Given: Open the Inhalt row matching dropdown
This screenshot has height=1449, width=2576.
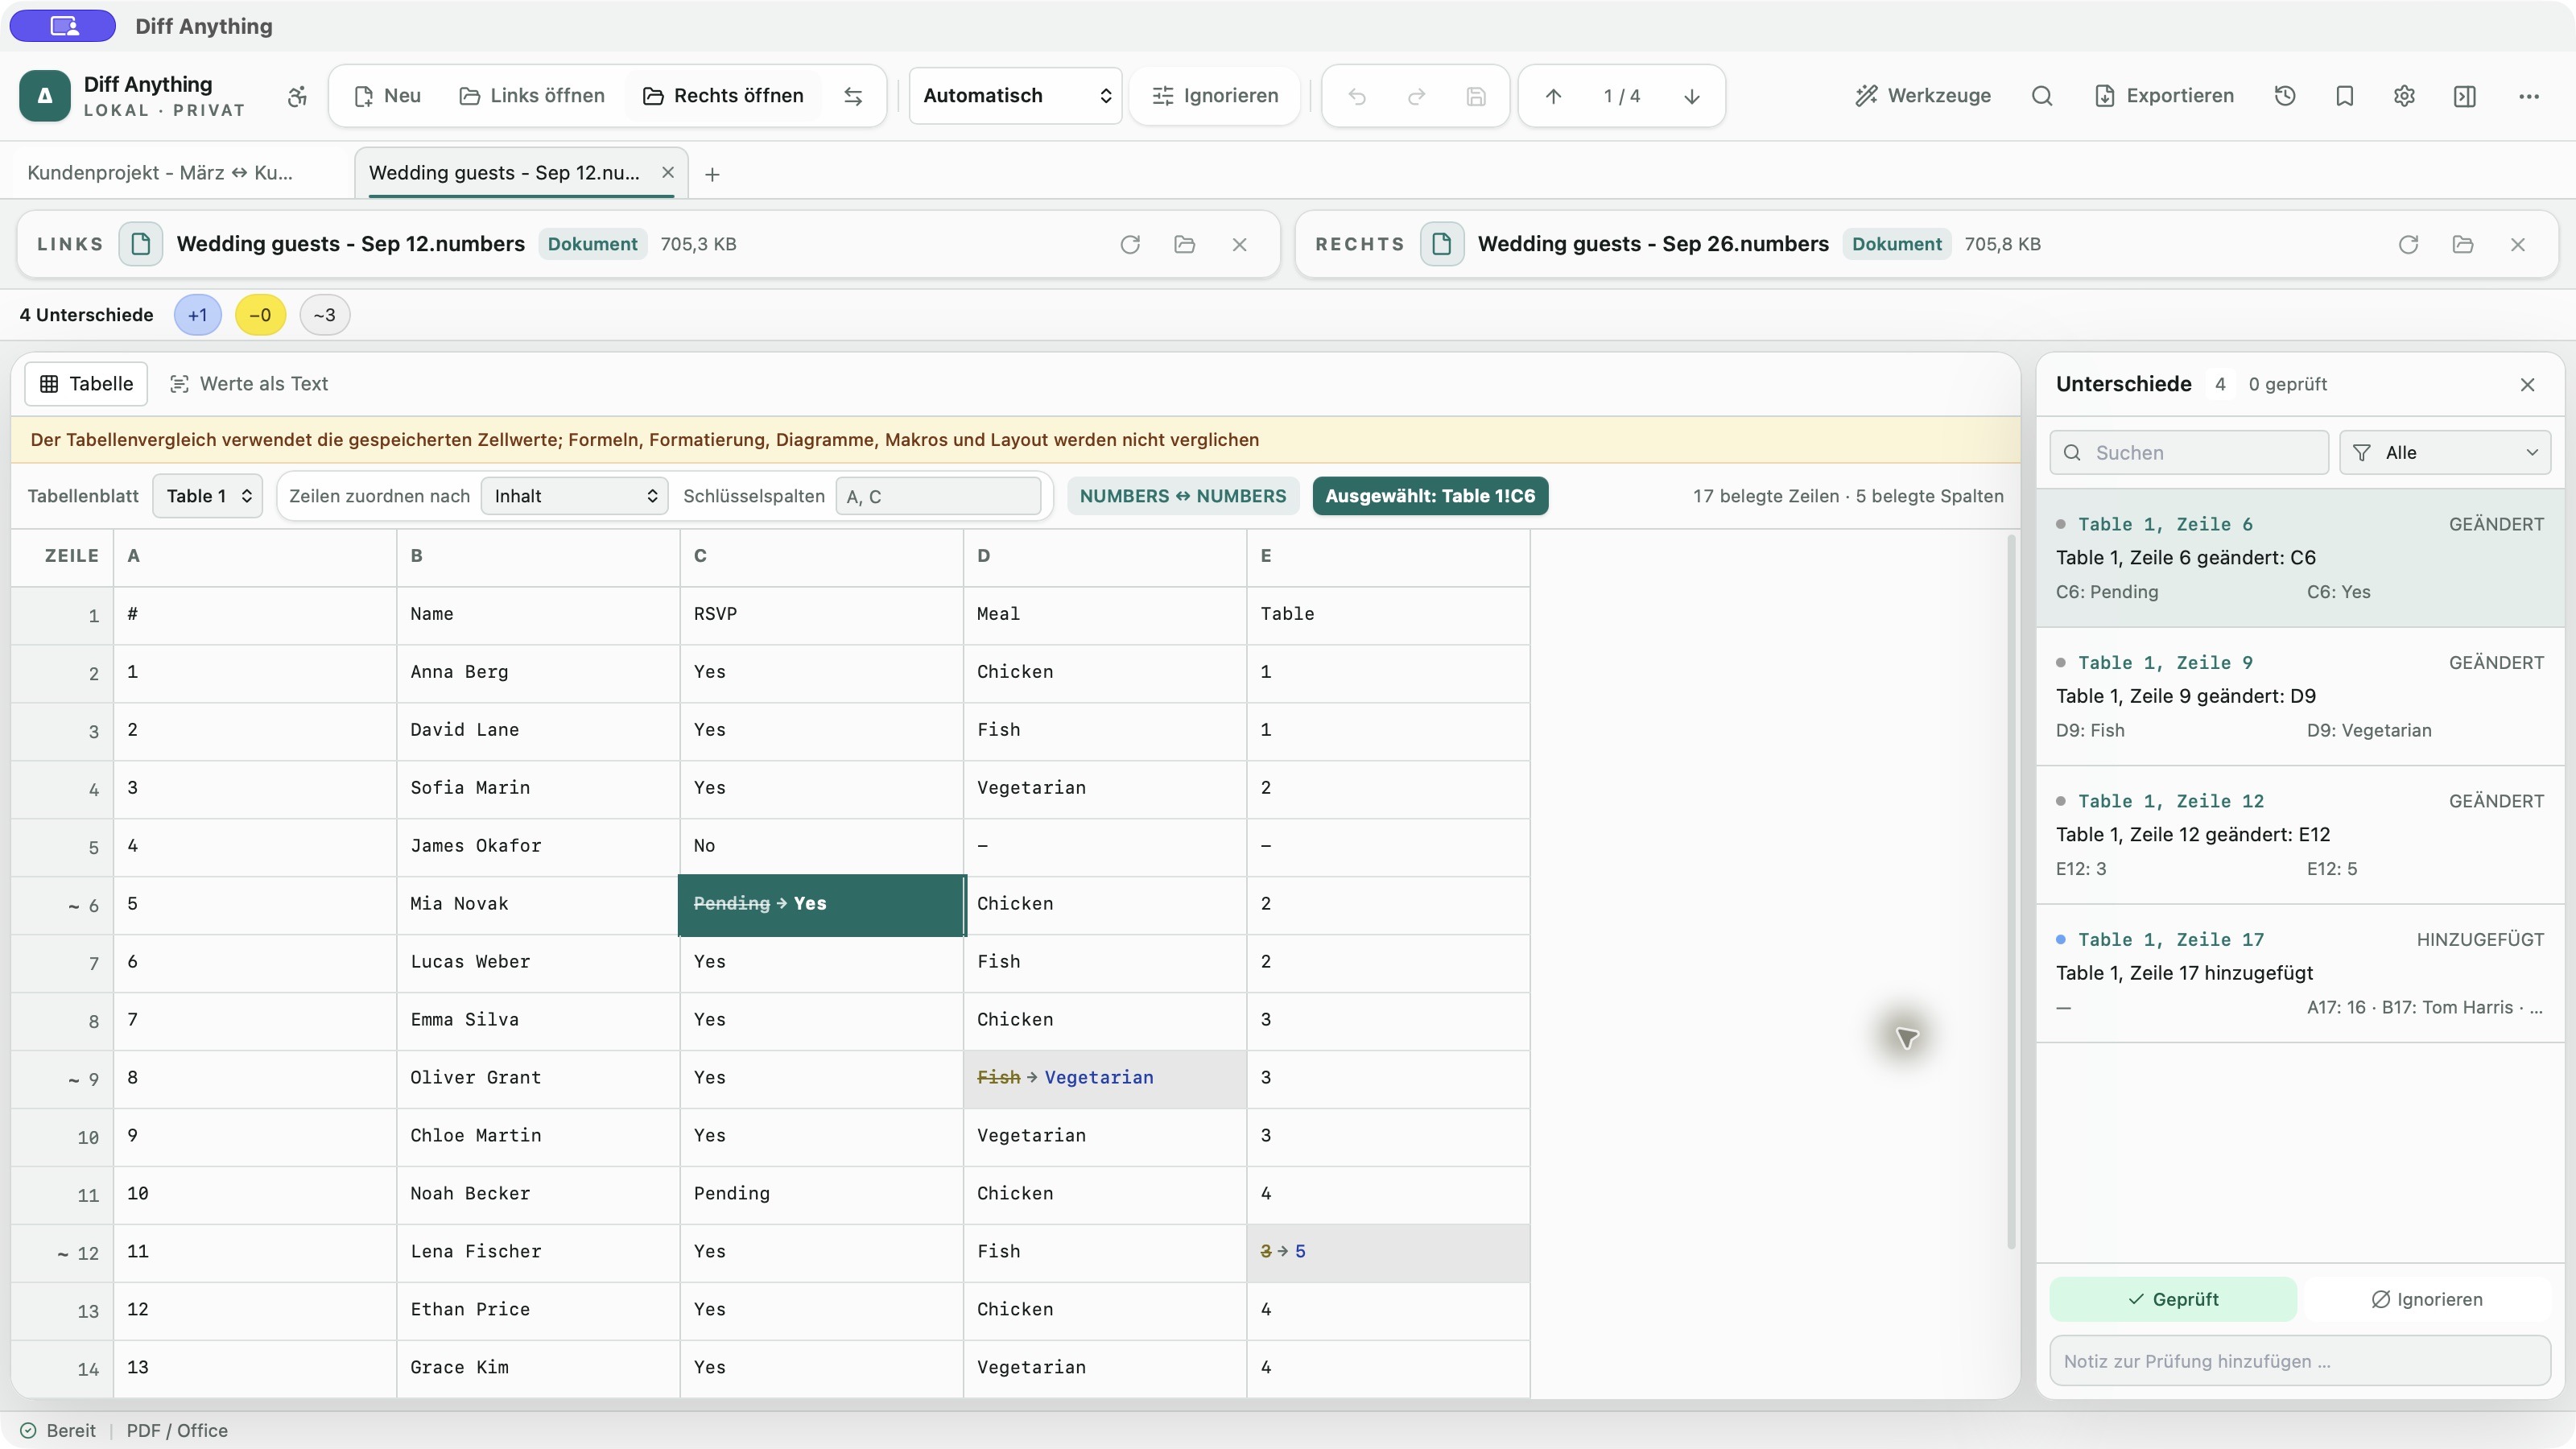Looking at the screenshot, I should [x=575, y=496].
